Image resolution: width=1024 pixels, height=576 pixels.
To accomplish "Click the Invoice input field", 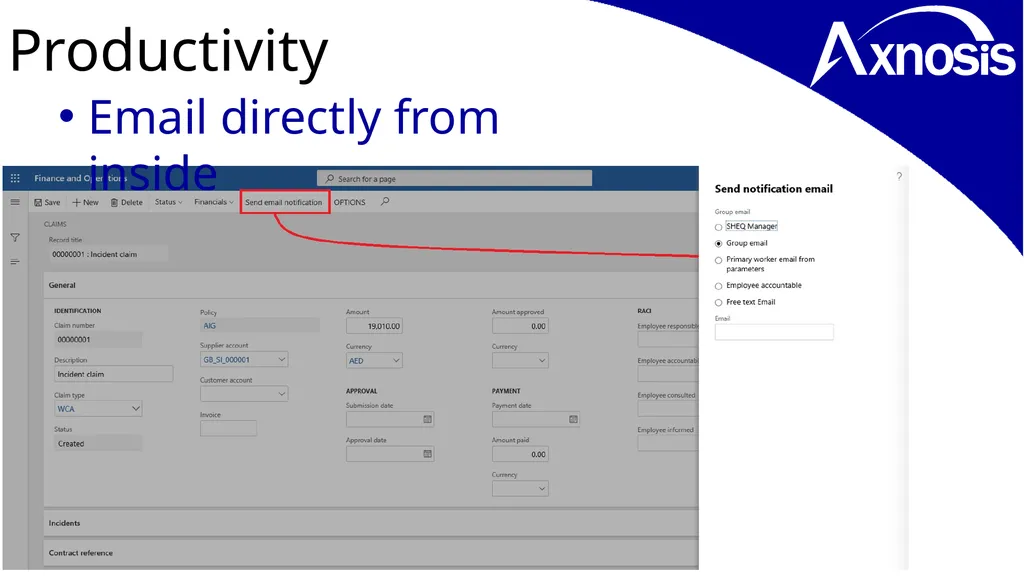I will [228, 428].
